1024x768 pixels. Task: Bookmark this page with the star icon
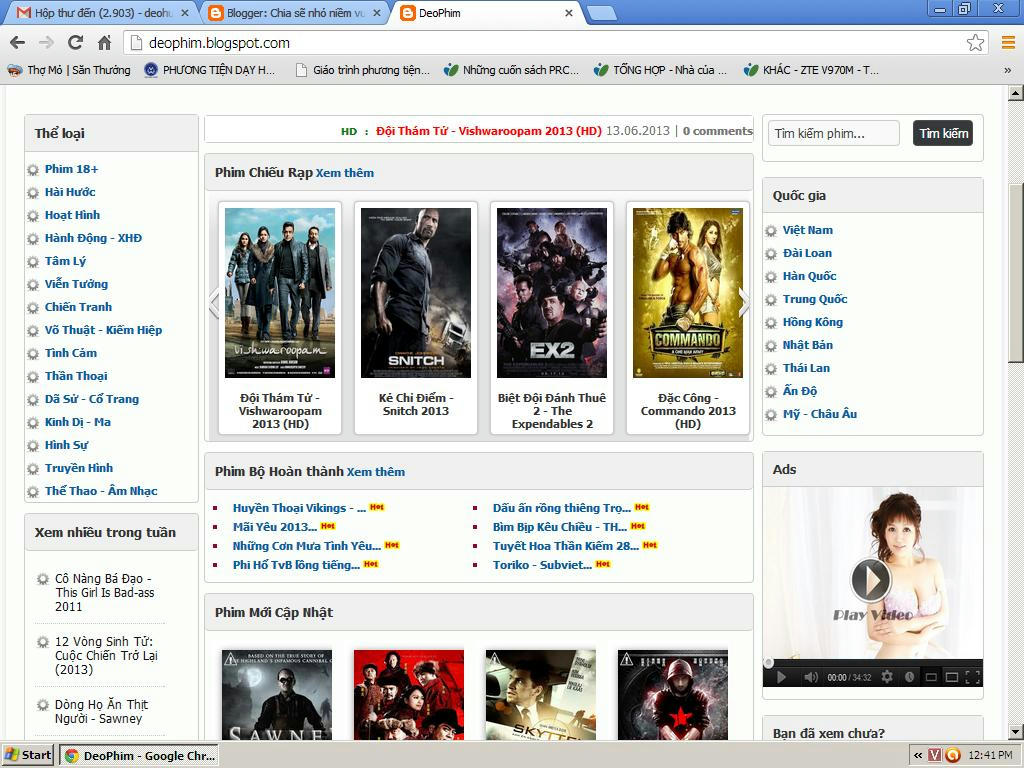click(975, 43)
